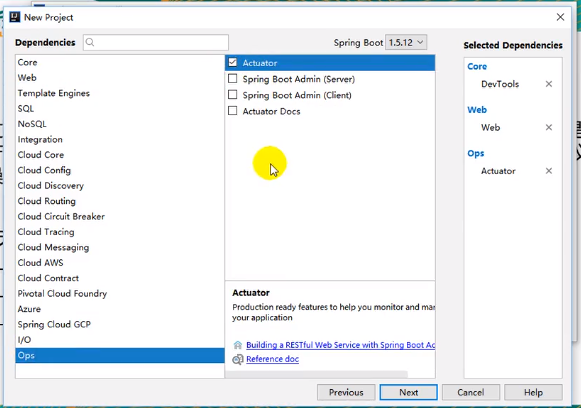Check Spring Boot Admin (Server)
Image resolution: width=581 pixels, height=408 pixels.
(233, 79)
